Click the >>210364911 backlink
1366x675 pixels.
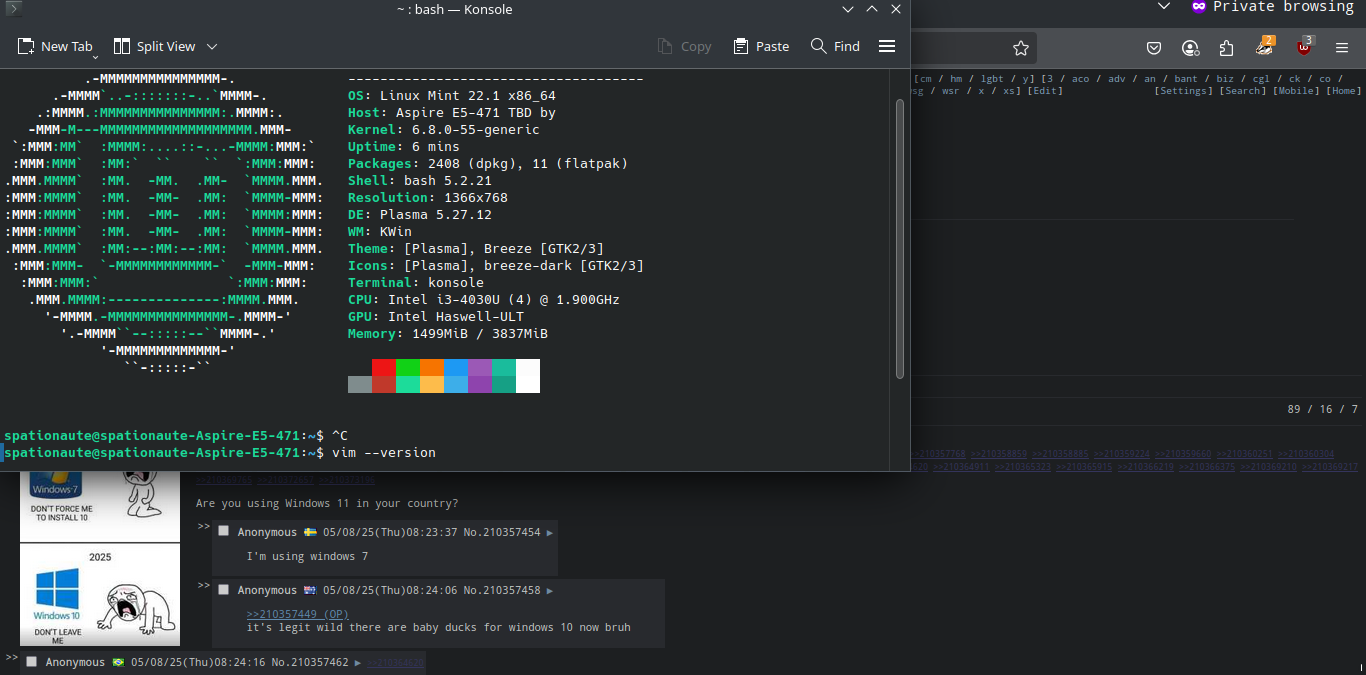[961, 467]
